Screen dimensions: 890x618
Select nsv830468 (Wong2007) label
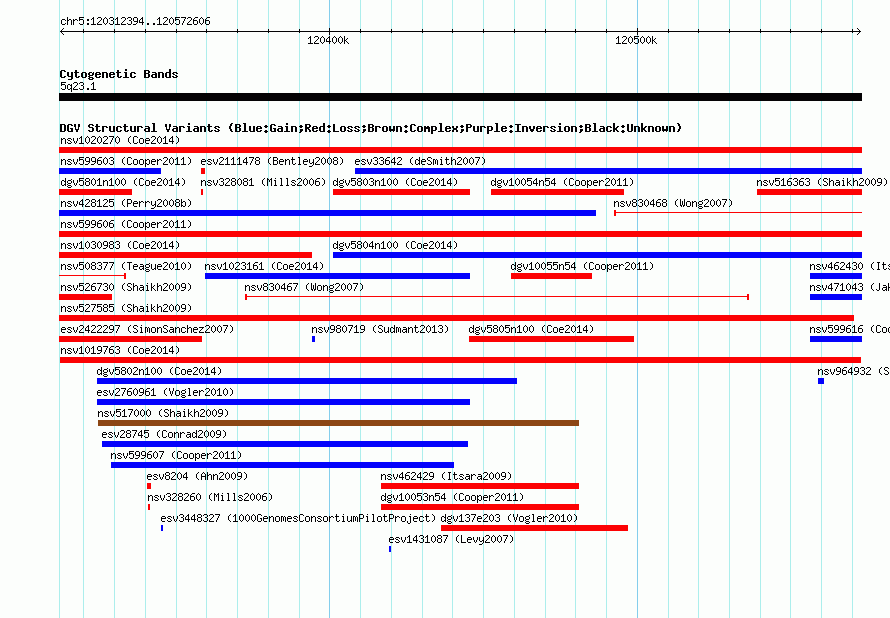point(673,203)
